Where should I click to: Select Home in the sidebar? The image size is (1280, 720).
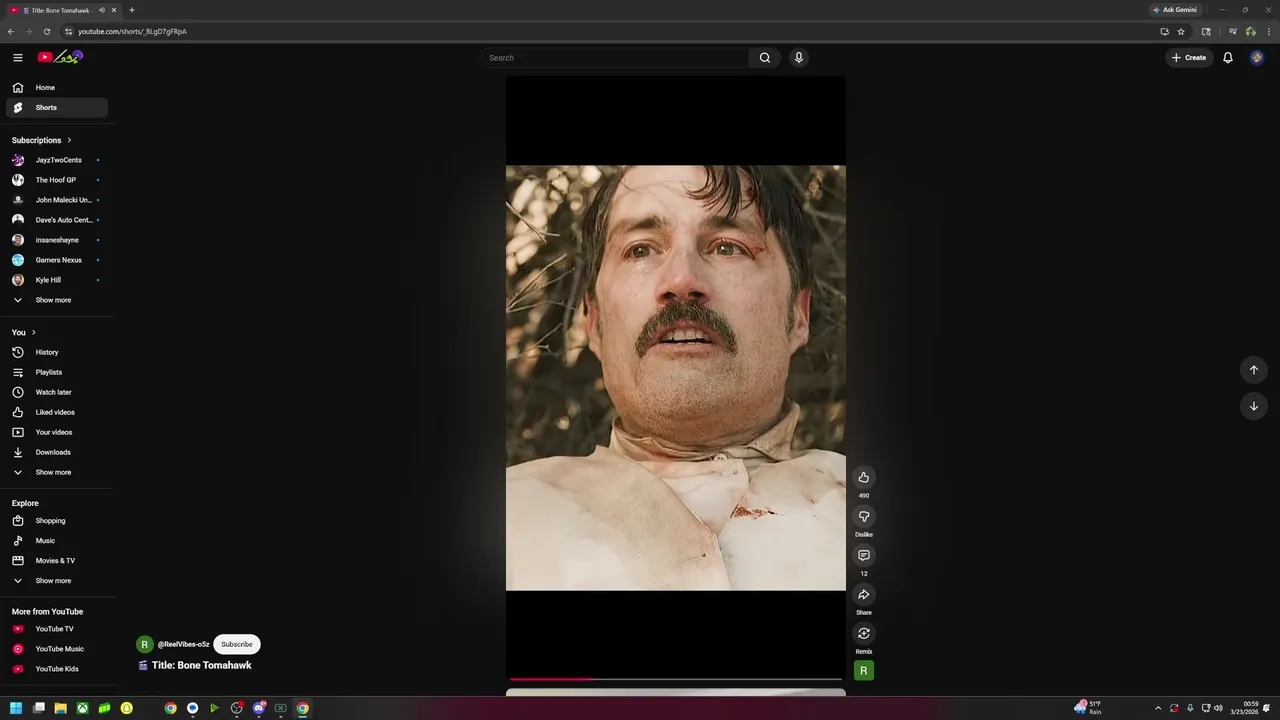pos(57,88)
